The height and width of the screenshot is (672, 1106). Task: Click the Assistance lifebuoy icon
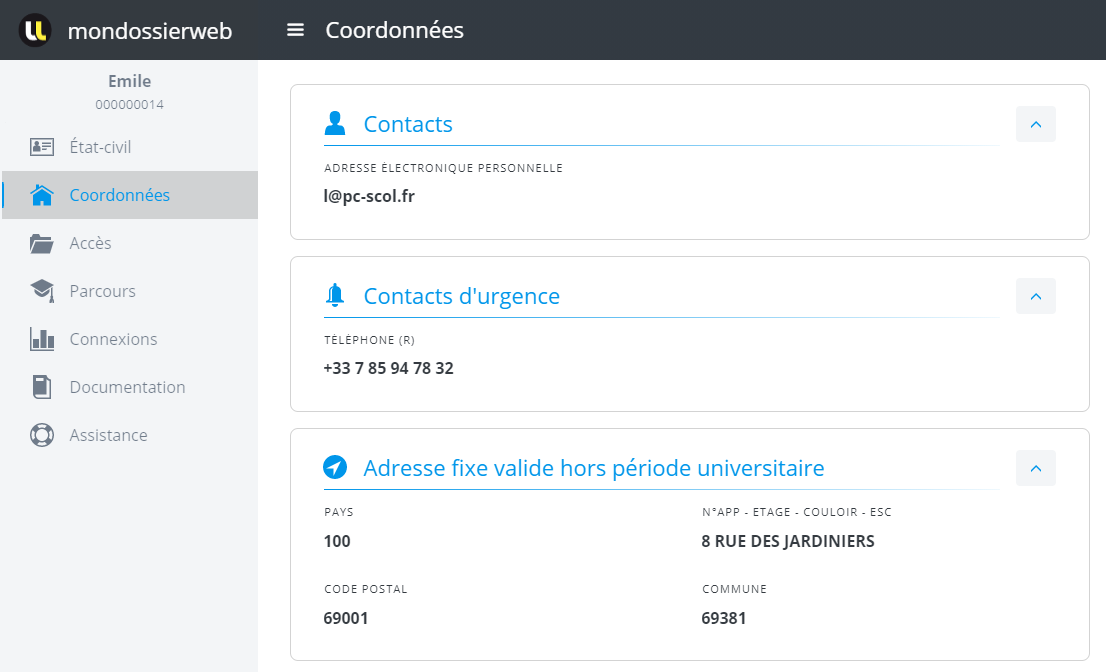coord(42,435)
